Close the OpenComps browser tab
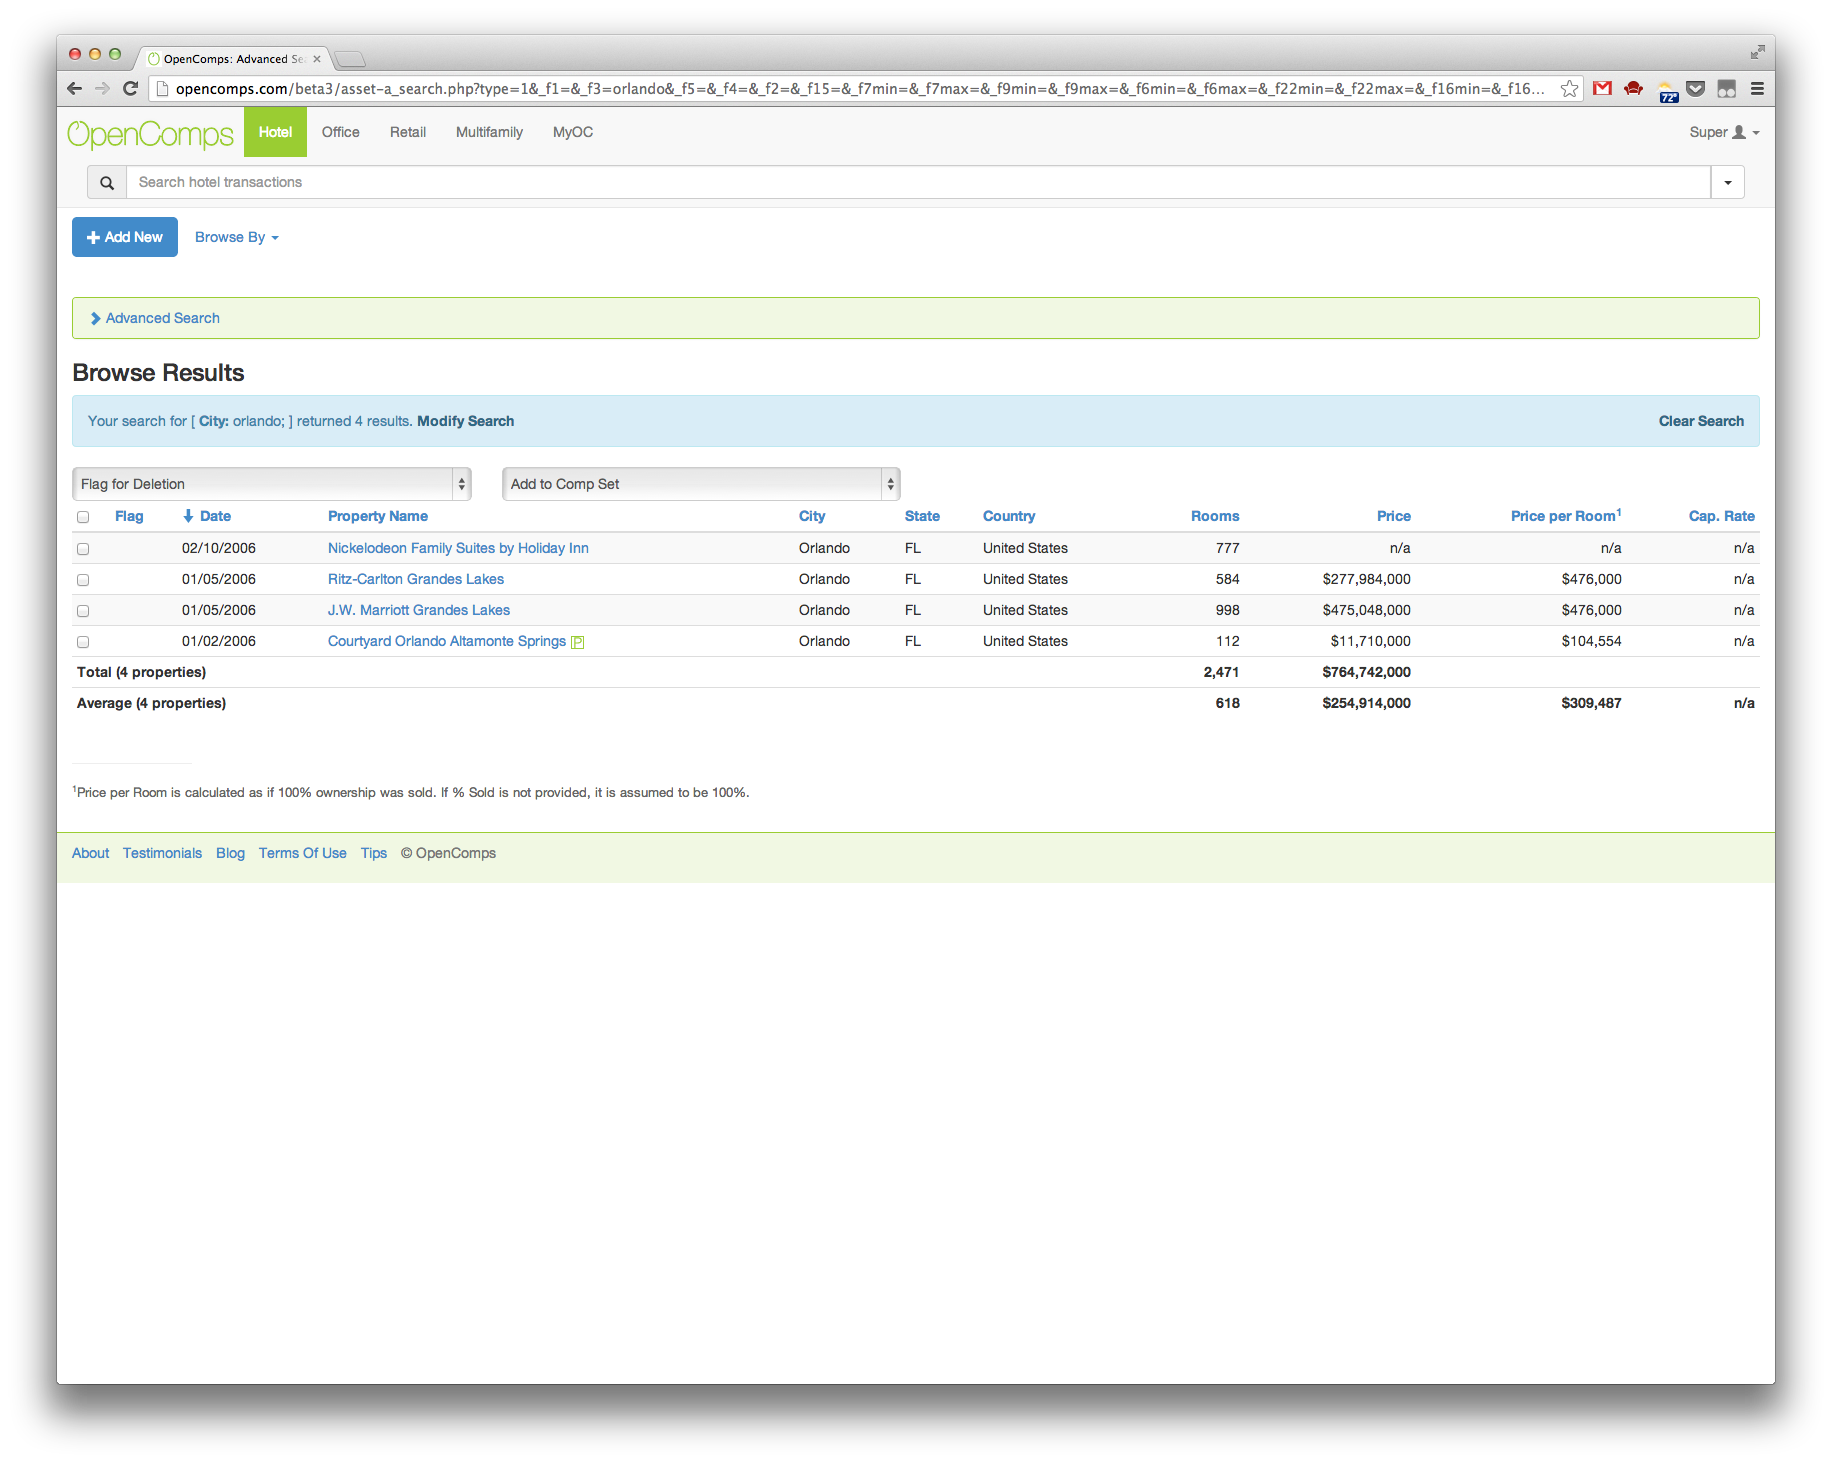1832x1463 pixels. coord(317,59)
